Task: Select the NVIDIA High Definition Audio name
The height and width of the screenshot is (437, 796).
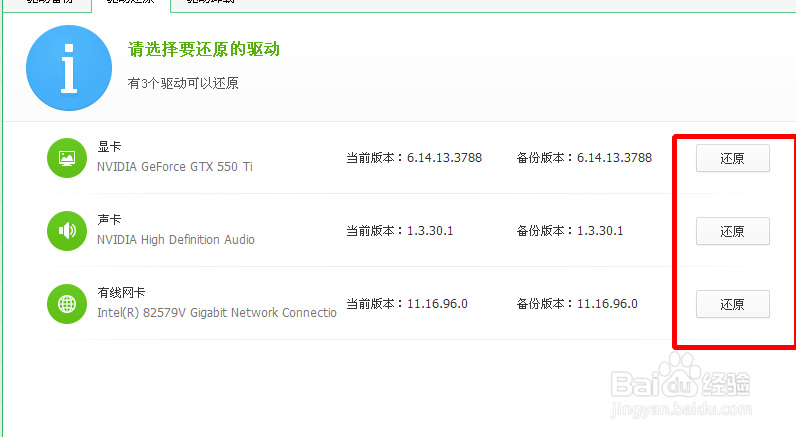Action: [175, 240]
